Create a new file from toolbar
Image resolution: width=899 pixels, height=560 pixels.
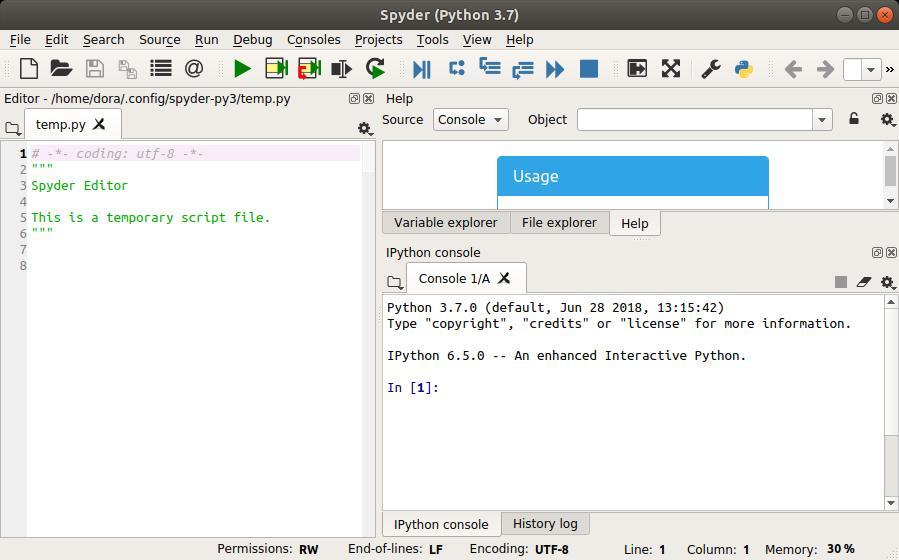click(x=29, y=69)
